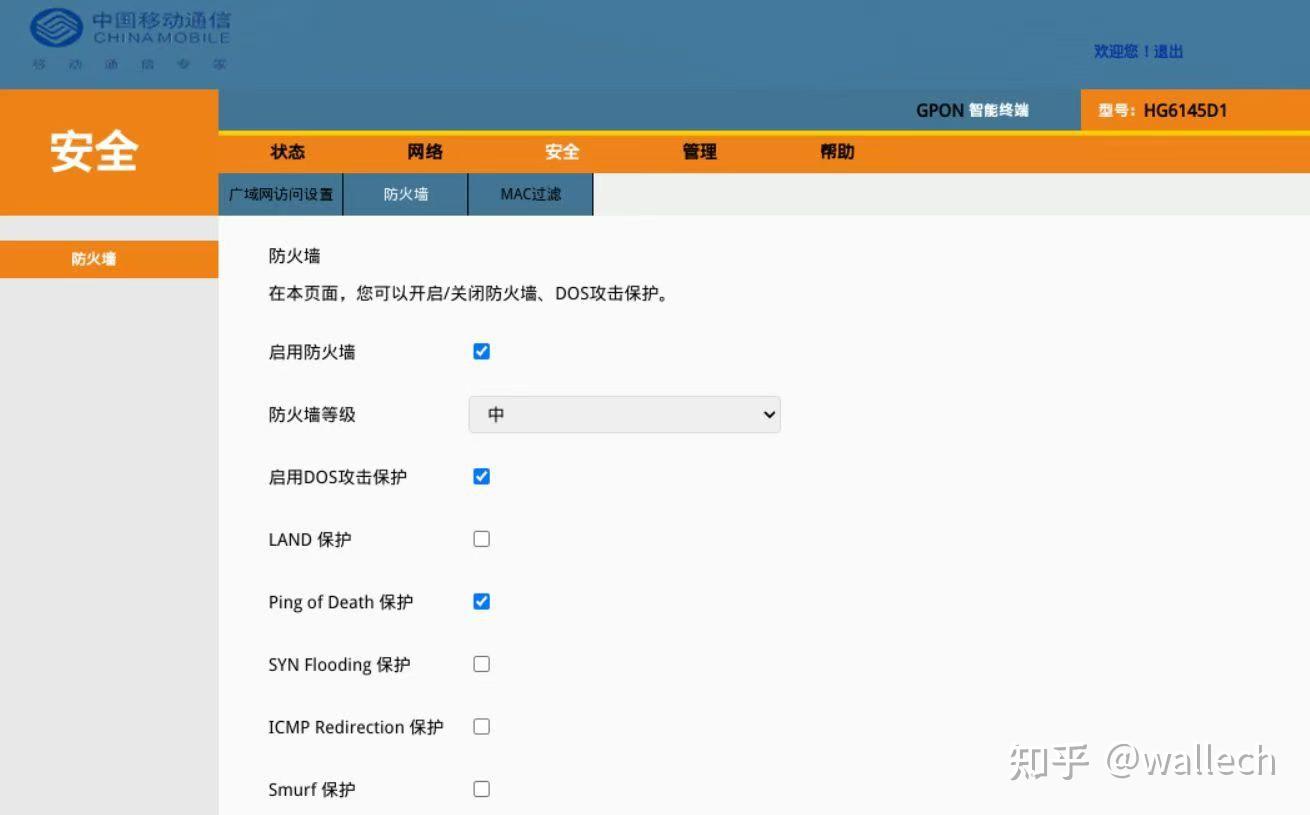Screen dimensions: 1310x815
Task: Click the dropdown arrow showing 中 level
Action: [766, 414]
